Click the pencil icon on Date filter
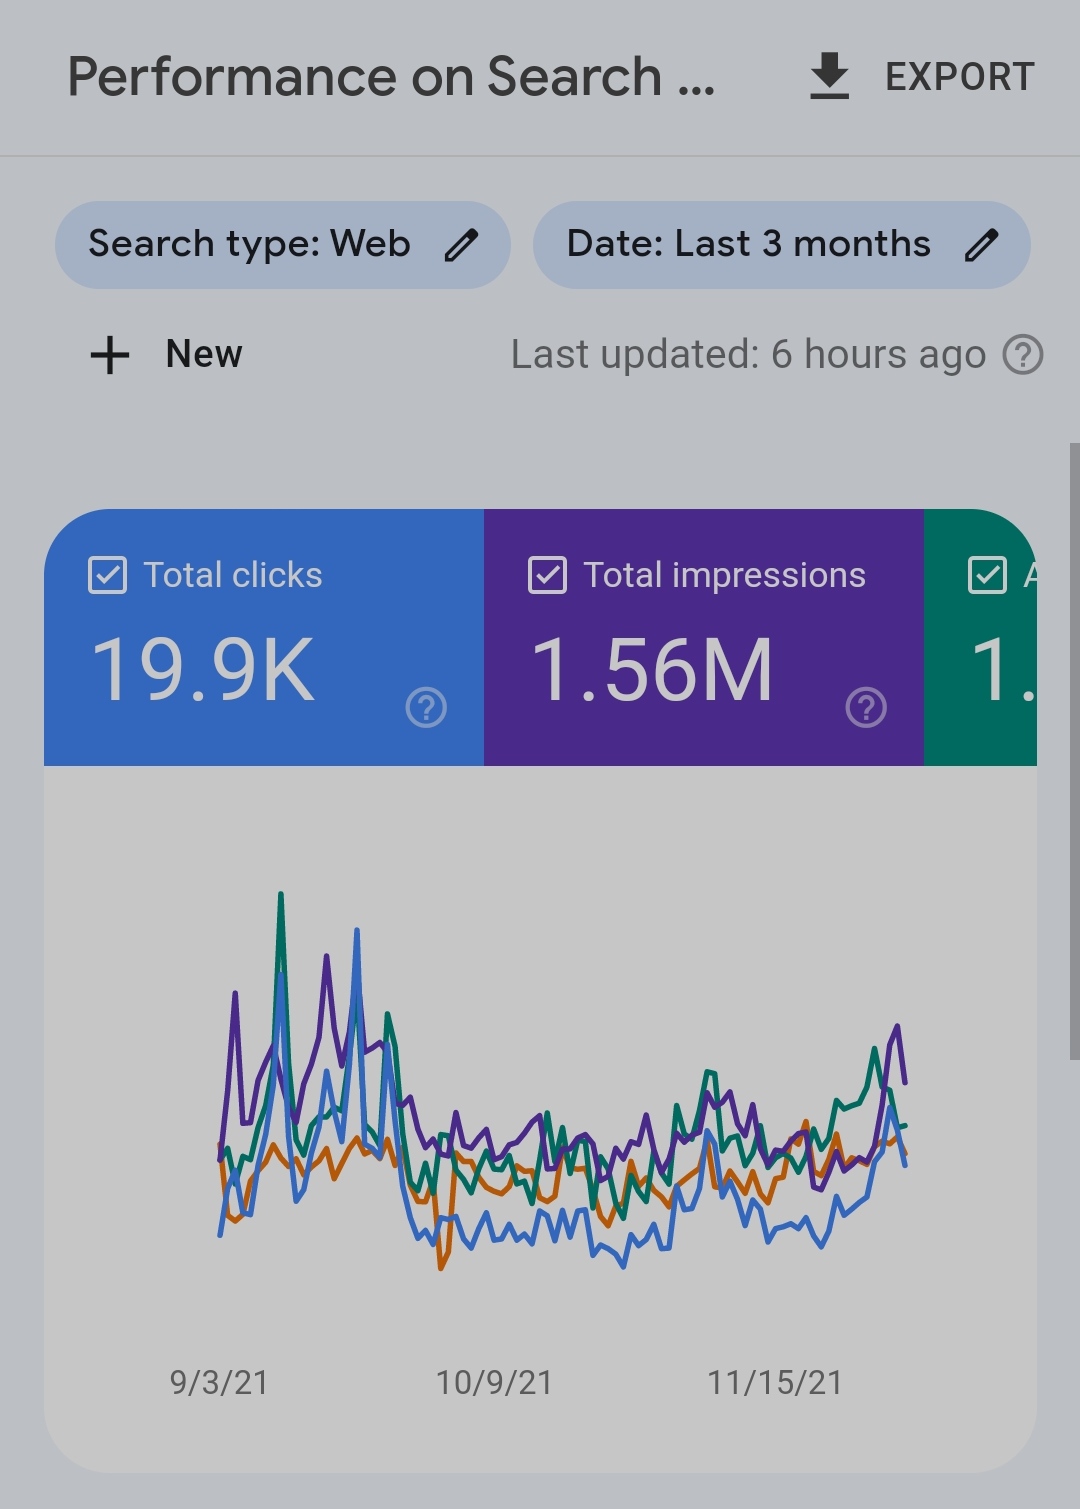Screen dimensions: 1080x1509 click(x=981, y=245)
